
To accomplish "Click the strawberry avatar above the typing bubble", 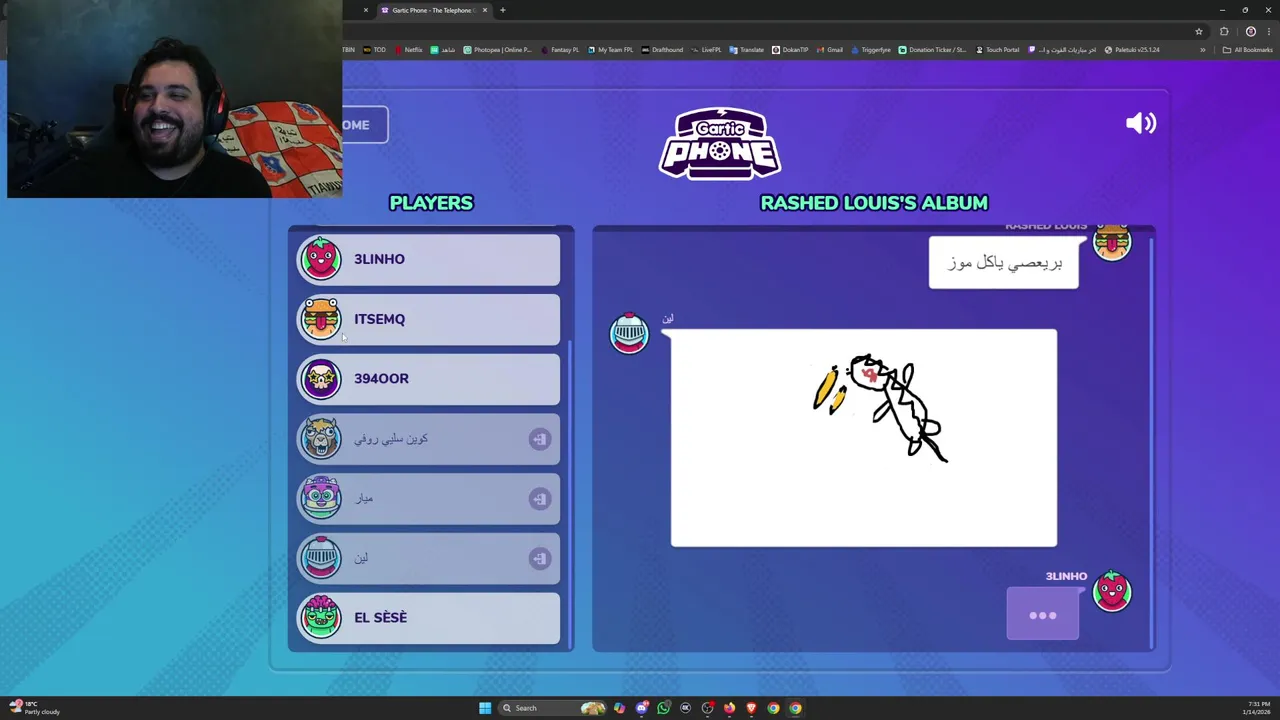I will click(x=1112, y=591).
